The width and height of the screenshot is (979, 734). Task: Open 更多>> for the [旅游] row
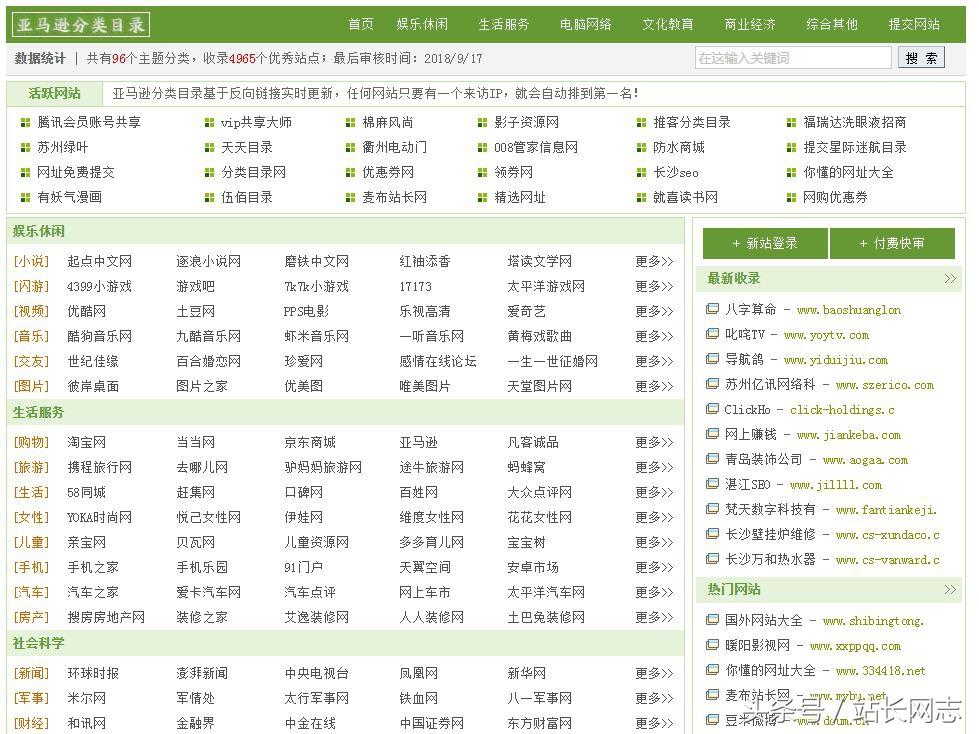click(x=654, y=467)
